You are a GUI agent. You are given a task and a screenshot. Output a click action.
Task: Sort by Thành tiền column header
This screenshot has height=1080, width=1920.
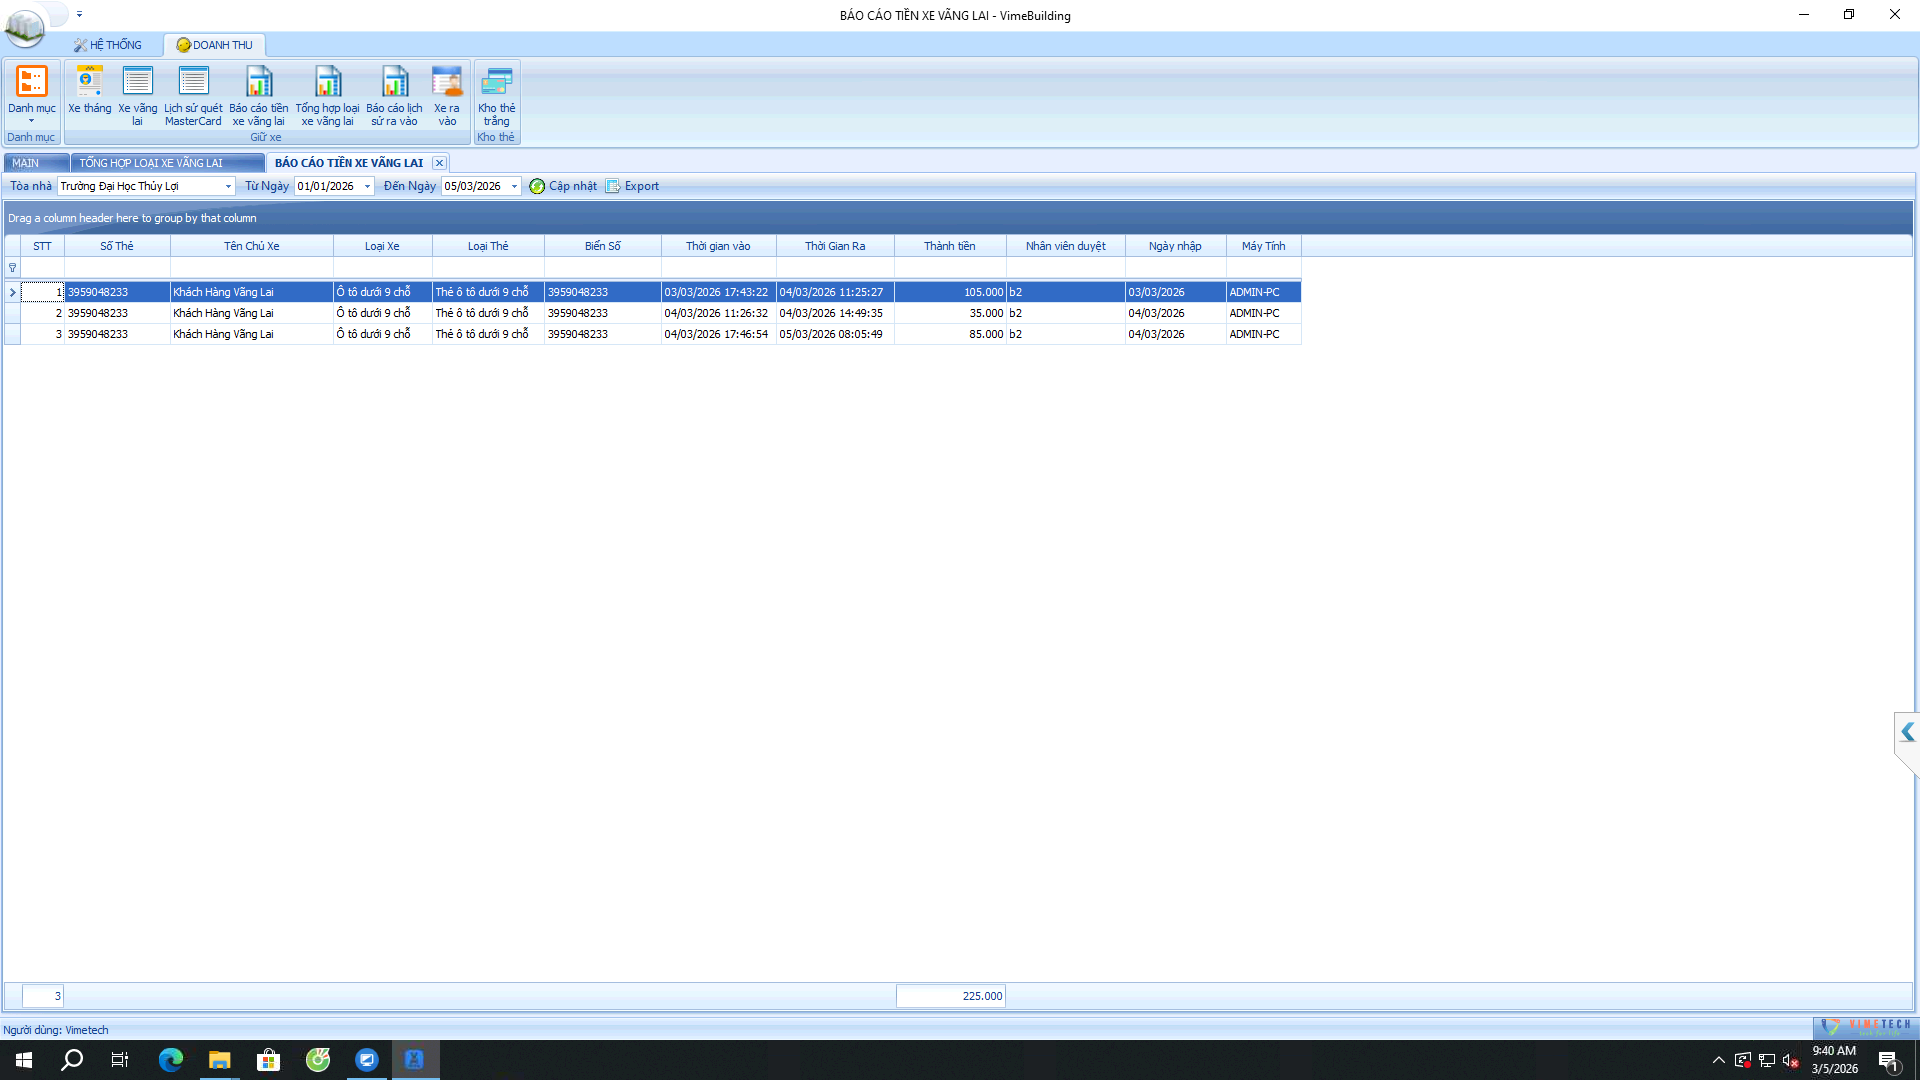(949, 246)
